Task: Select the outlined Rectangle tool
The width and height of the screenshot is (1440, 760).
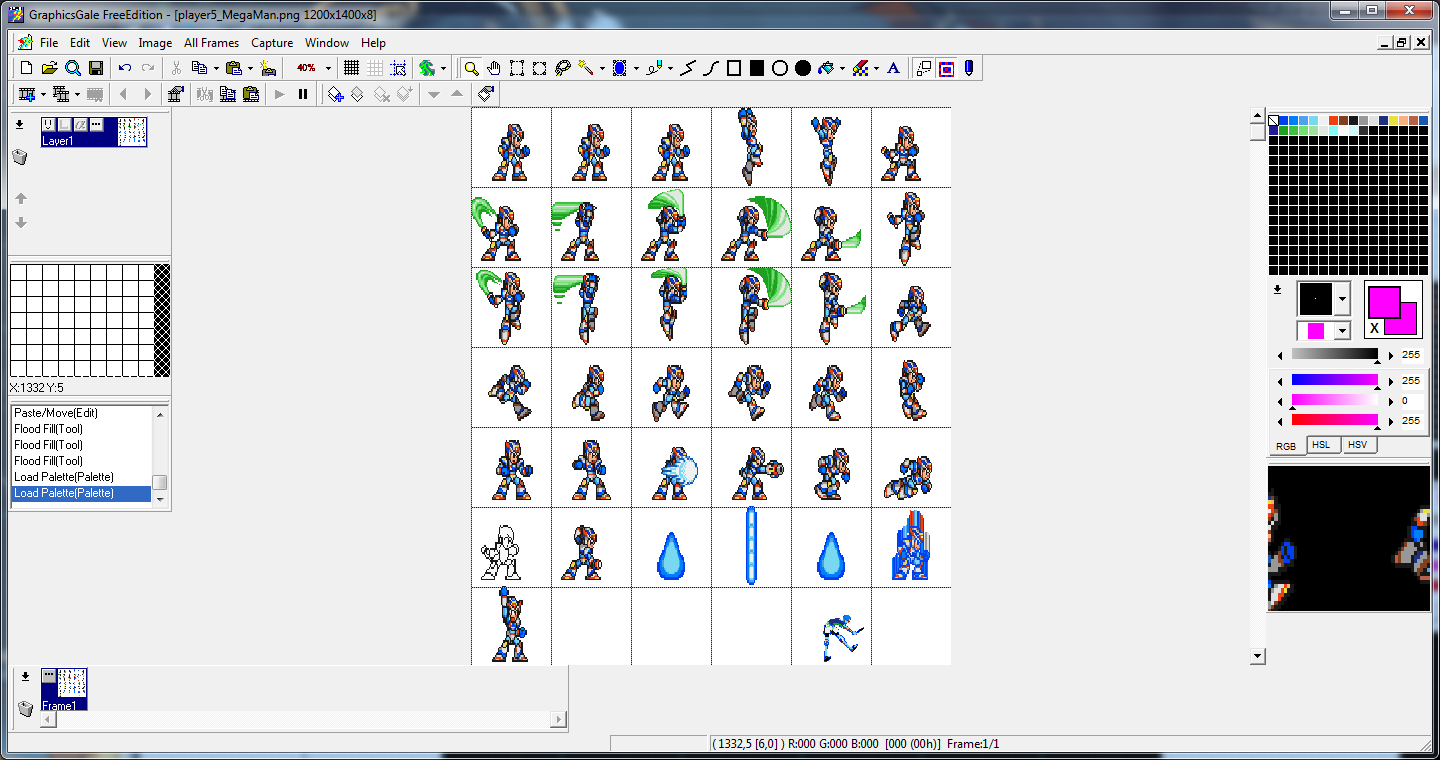Action: tap(734, 68)
